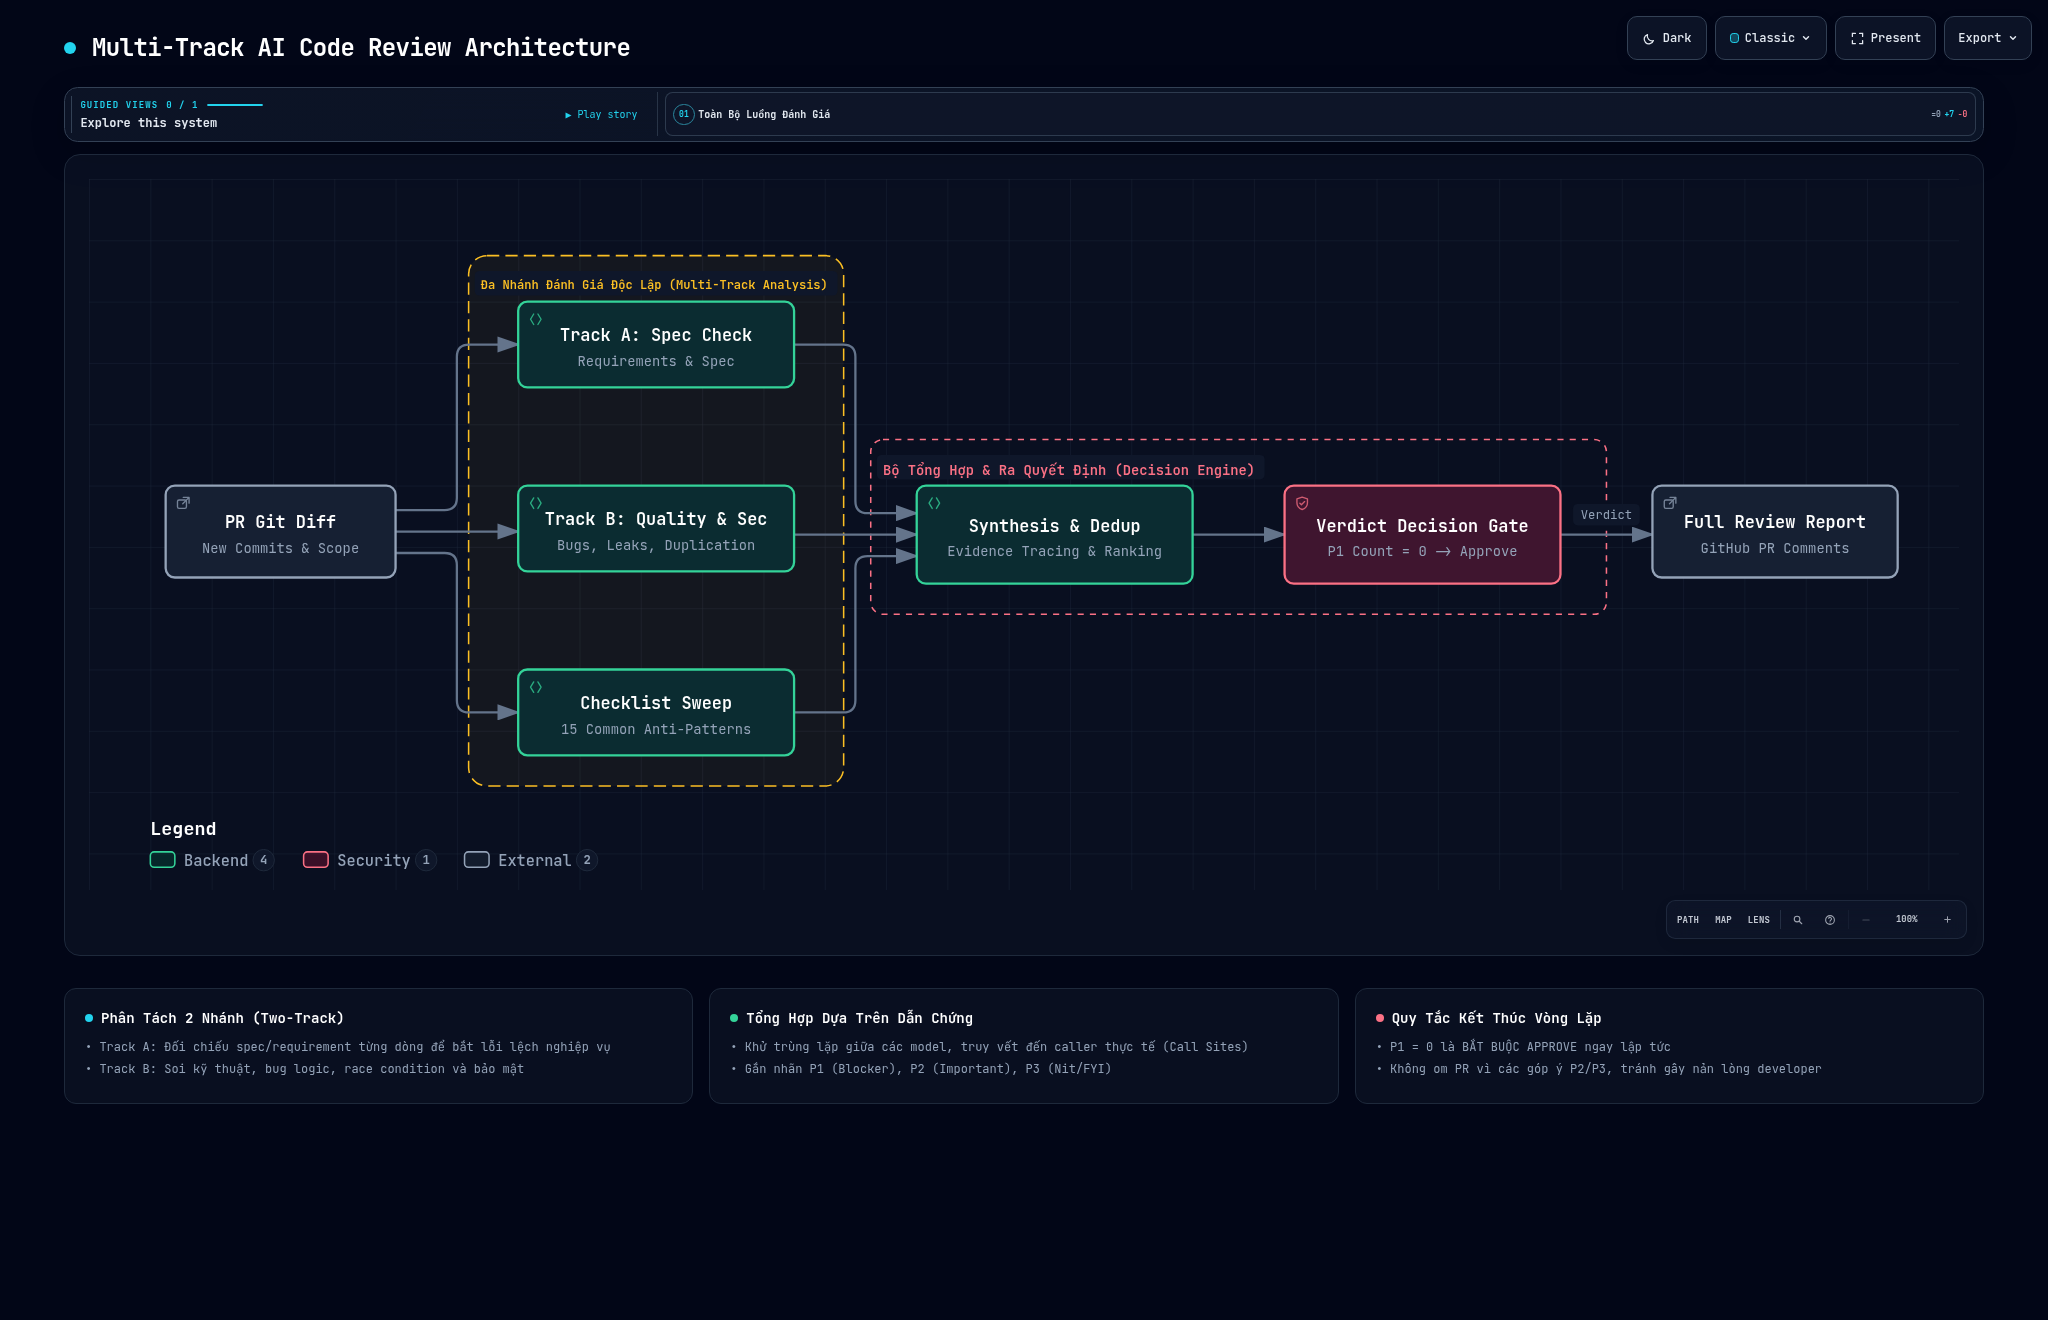Zoom in with the plus icon
Viewport: 2048px width, 1320px height.
coord(1947,920)
